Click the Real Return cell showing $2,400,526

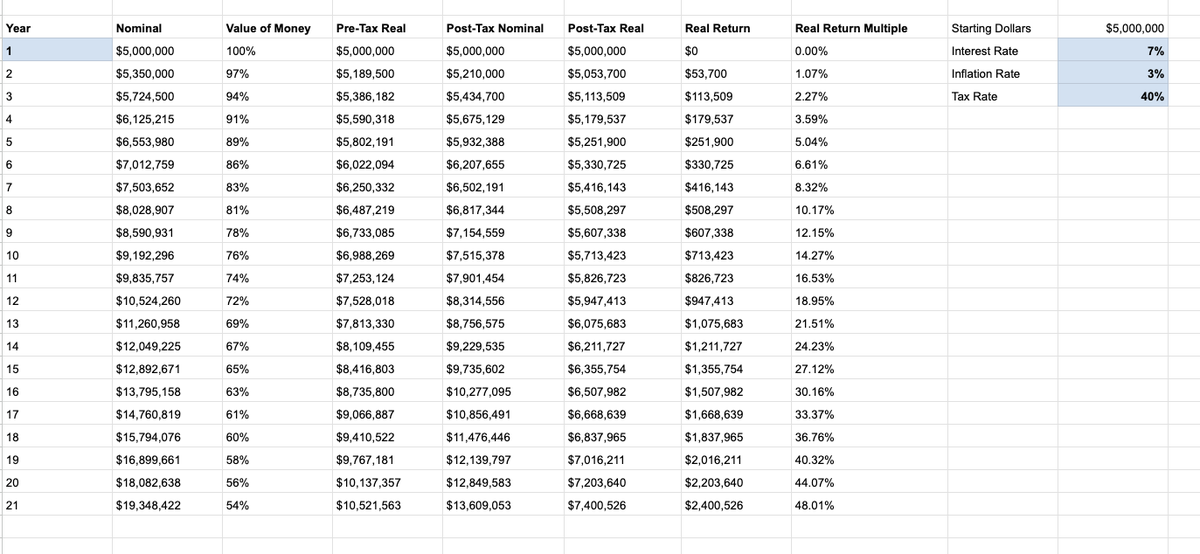point(733,505)
